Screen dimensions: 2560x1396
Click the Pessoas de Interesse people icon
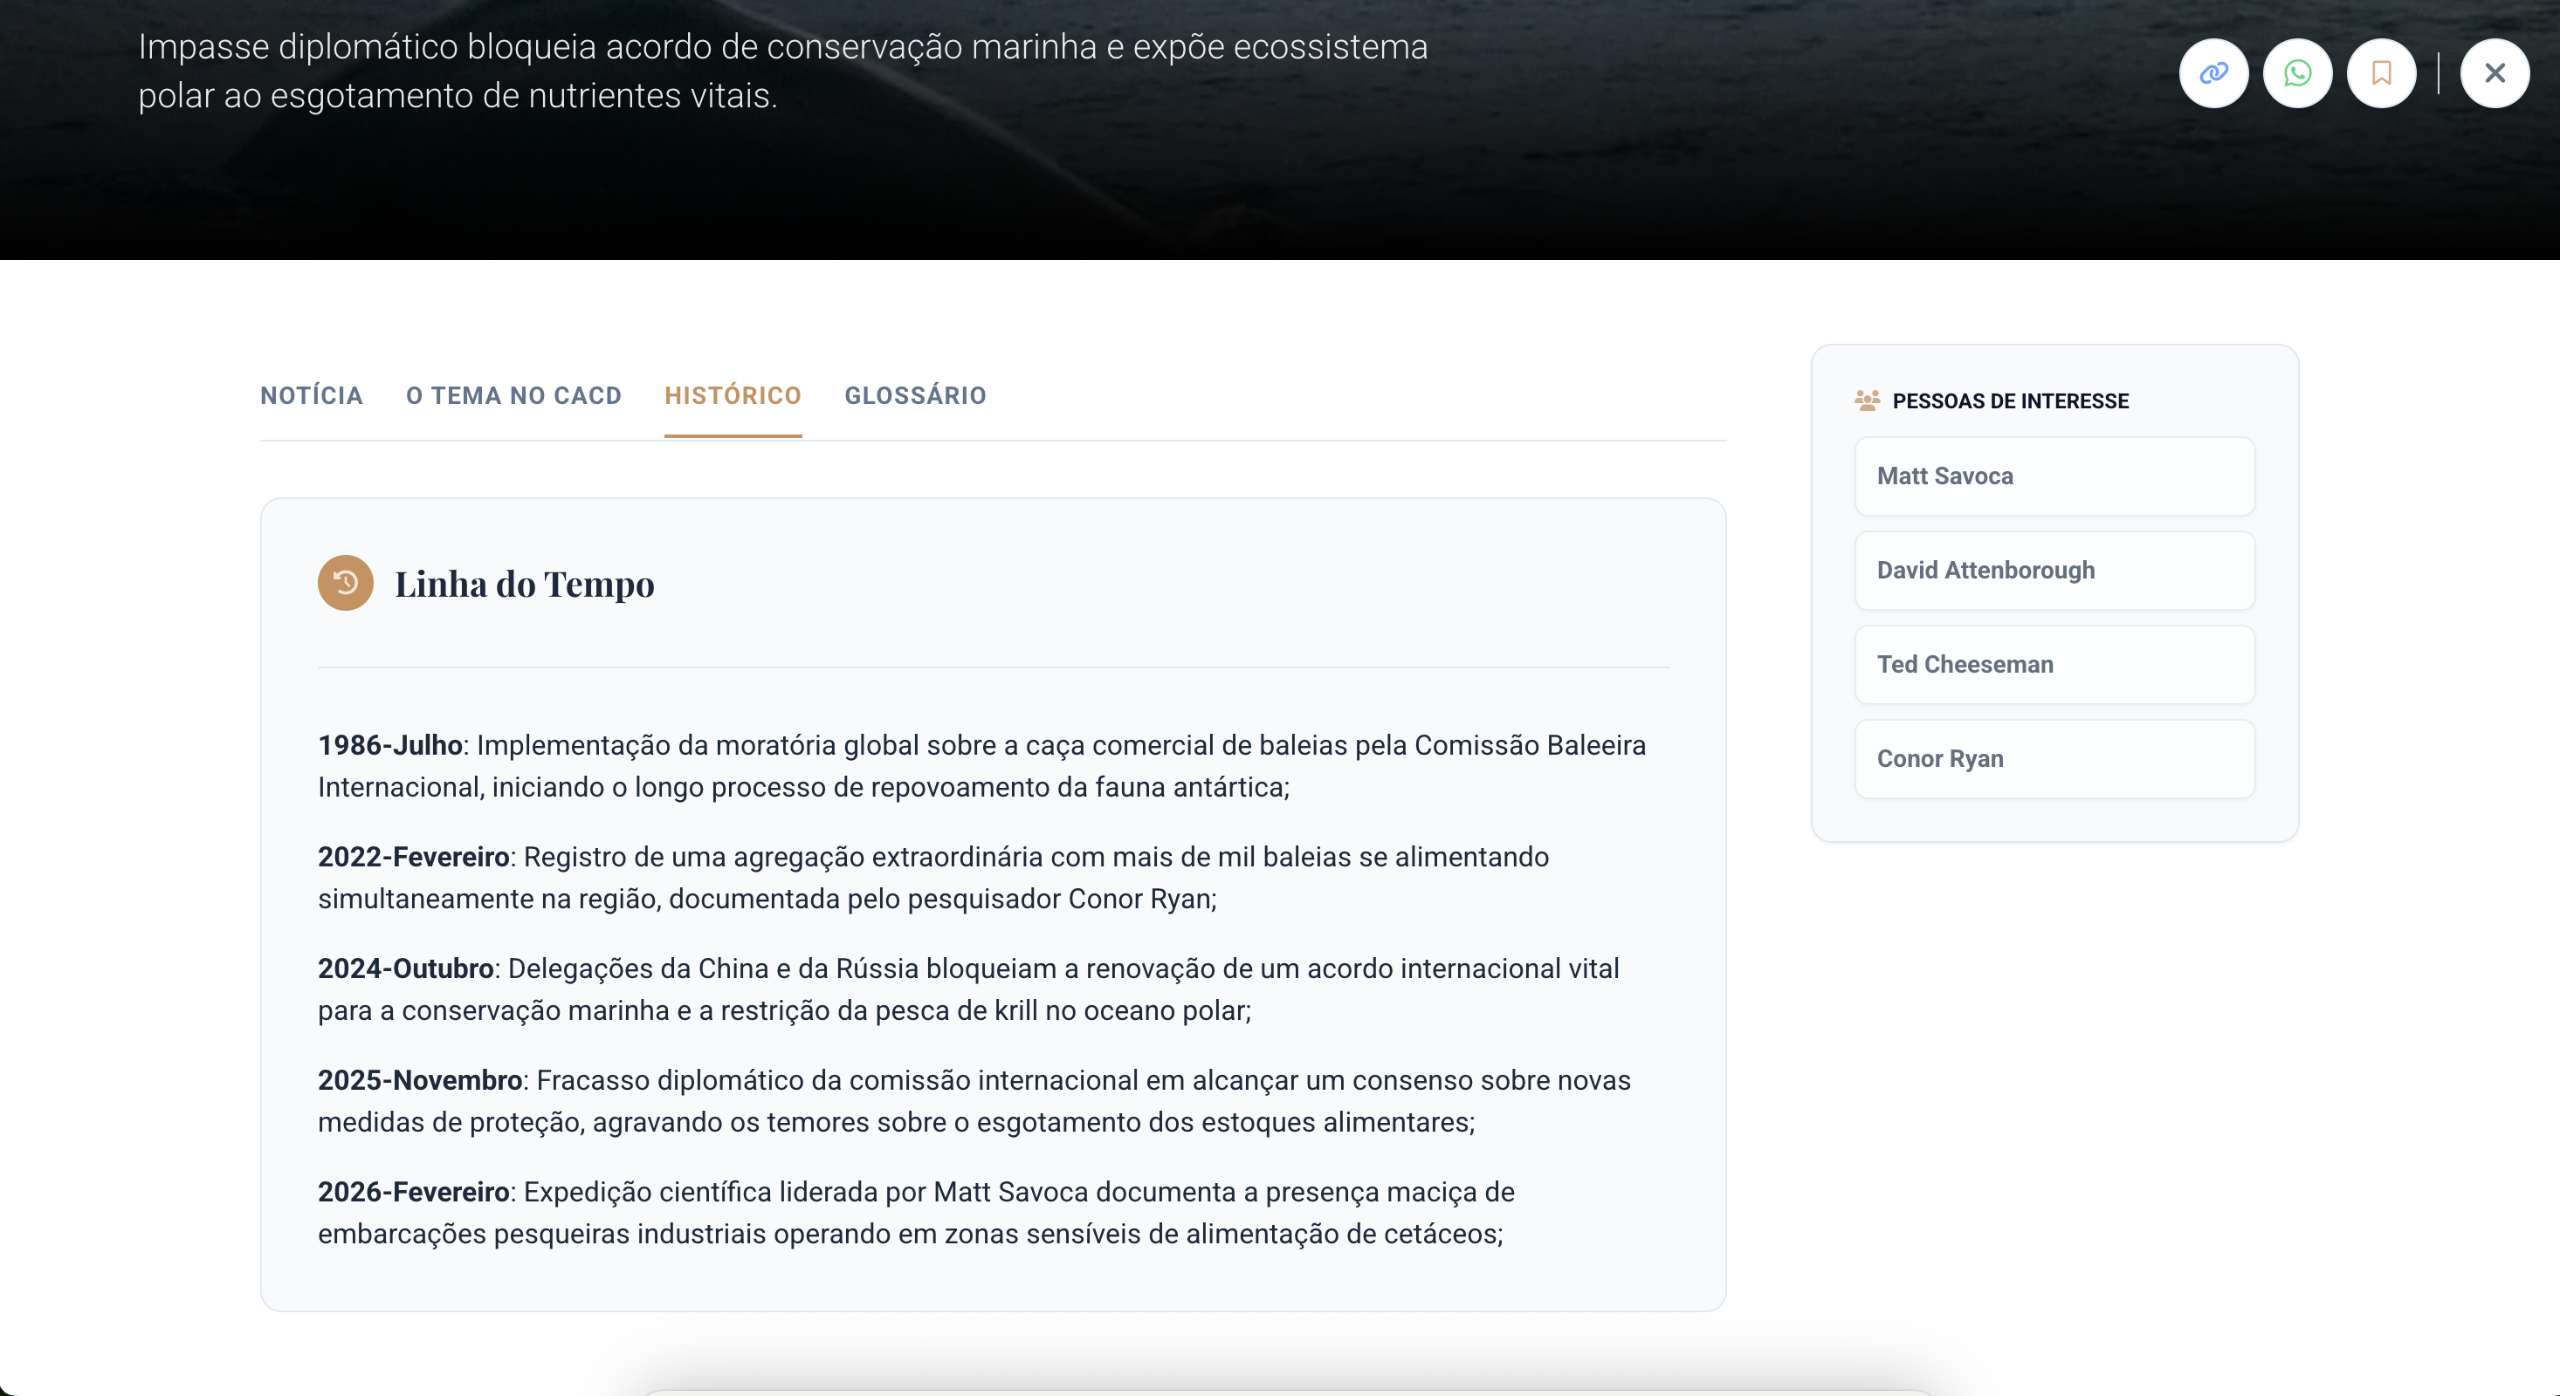coord(1866,401)
